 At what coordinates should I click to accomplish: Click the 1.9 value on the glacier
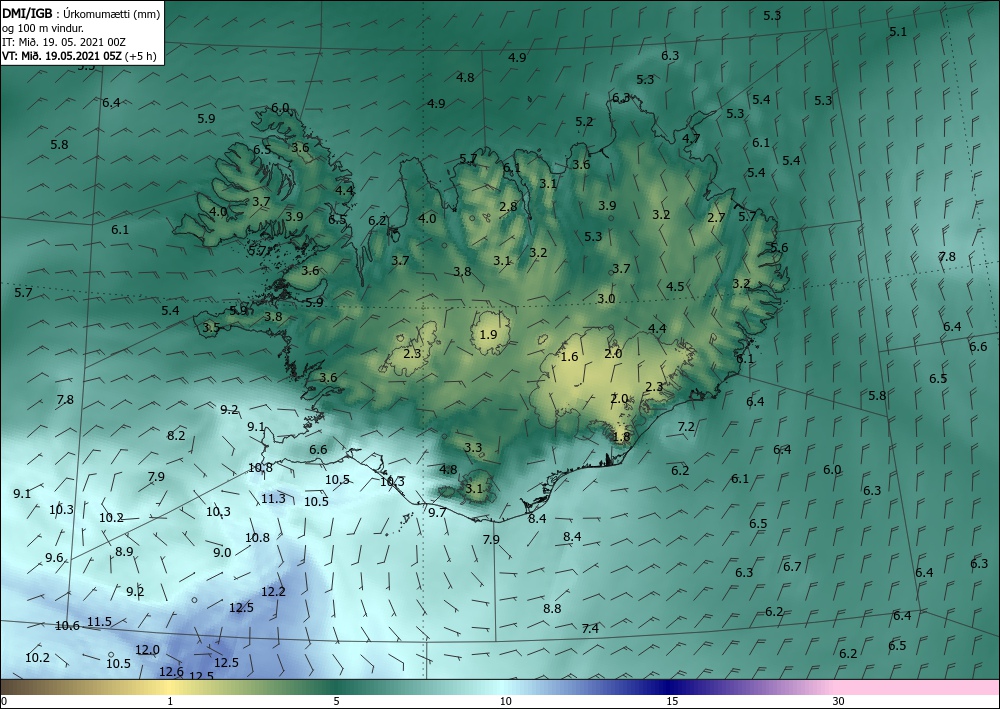point(488,335)
